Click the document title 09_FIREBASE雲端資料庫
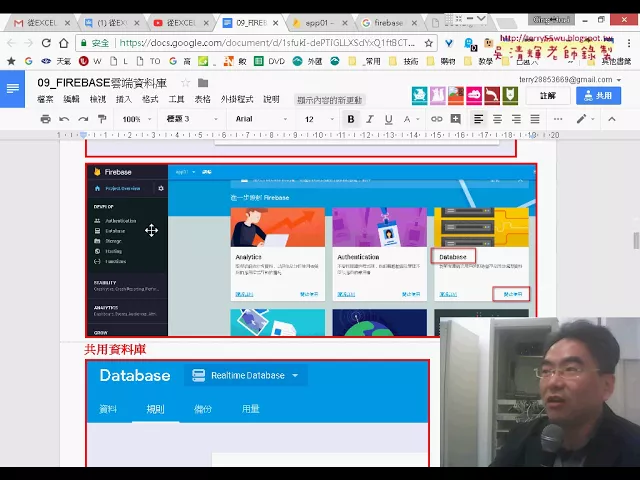 pos(102,83)
